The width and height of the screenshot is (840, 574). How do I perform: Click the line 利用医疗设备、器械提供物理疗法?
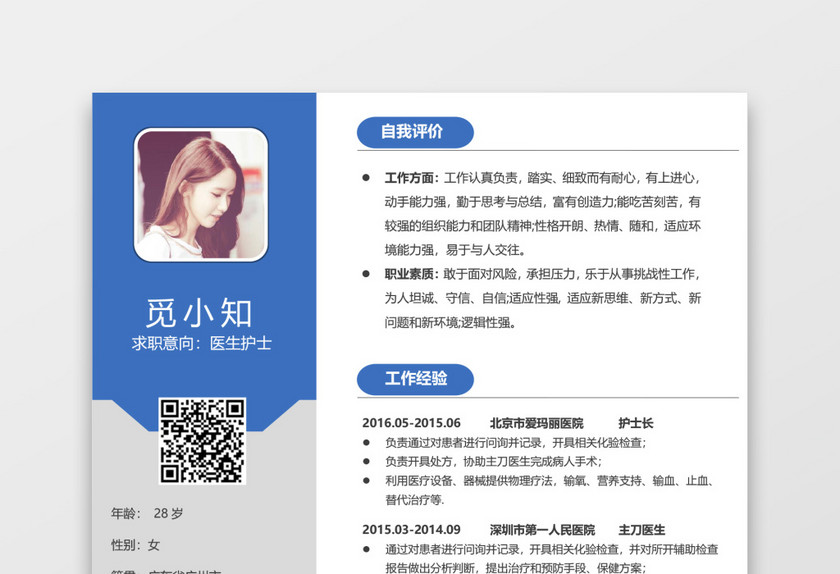point(550,481)
